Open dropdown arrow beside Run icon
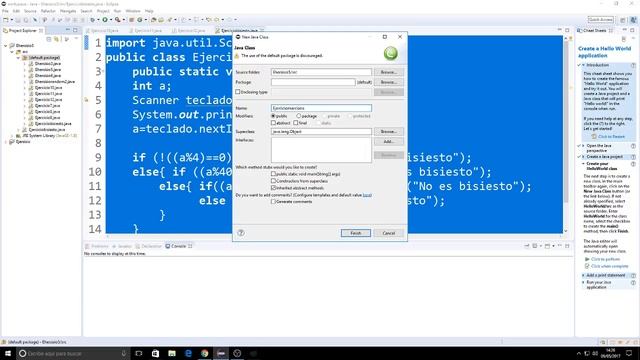Screen dimensions: 640x360 [110, 20]
